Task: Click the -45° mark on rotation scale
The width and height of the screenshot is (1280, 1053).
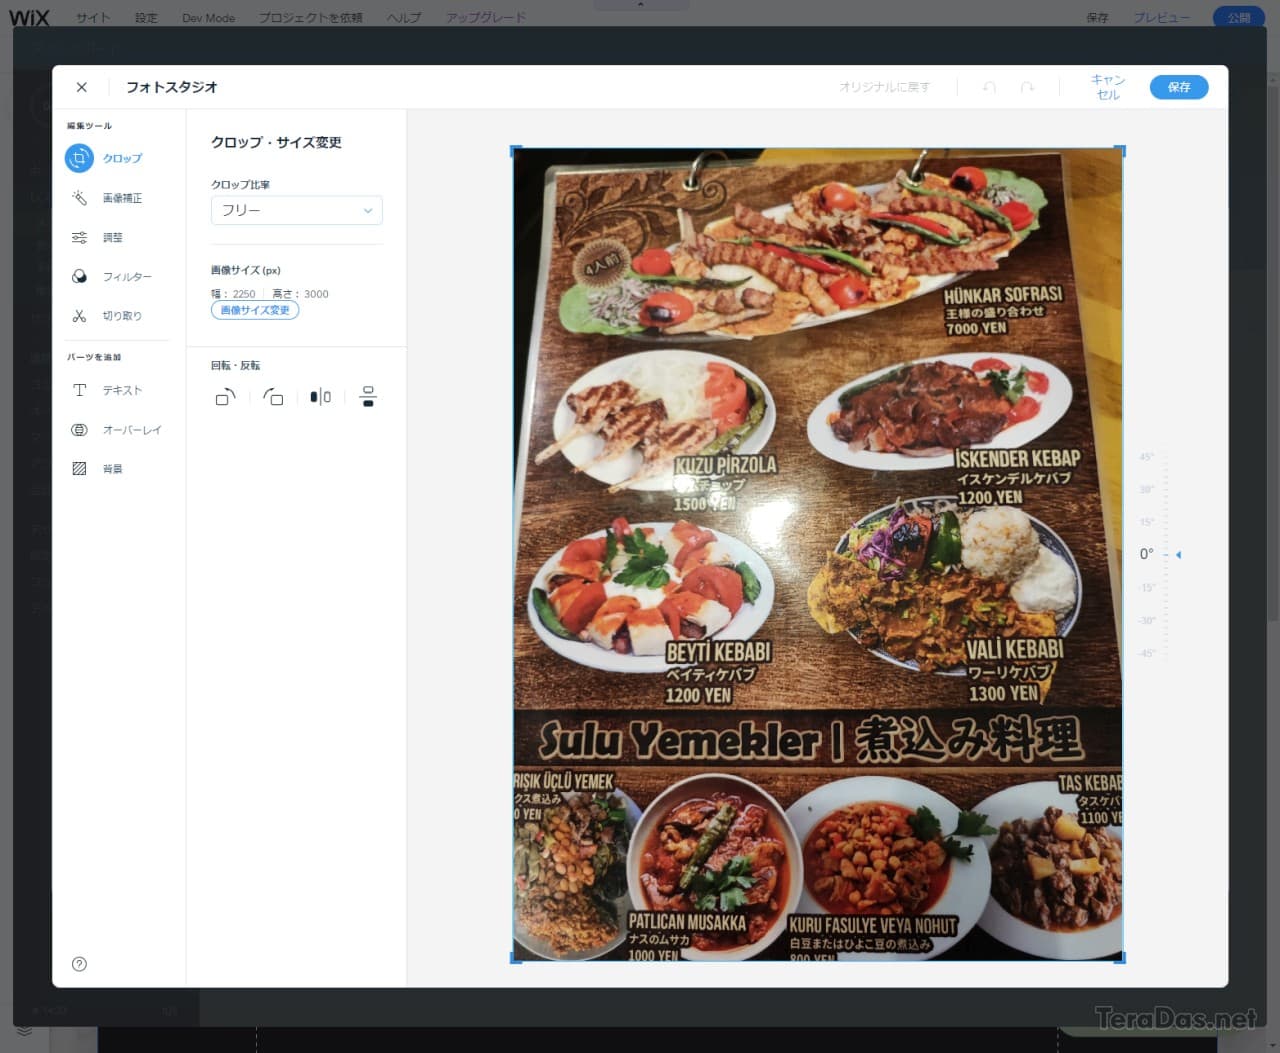Action: point(1146,653)
